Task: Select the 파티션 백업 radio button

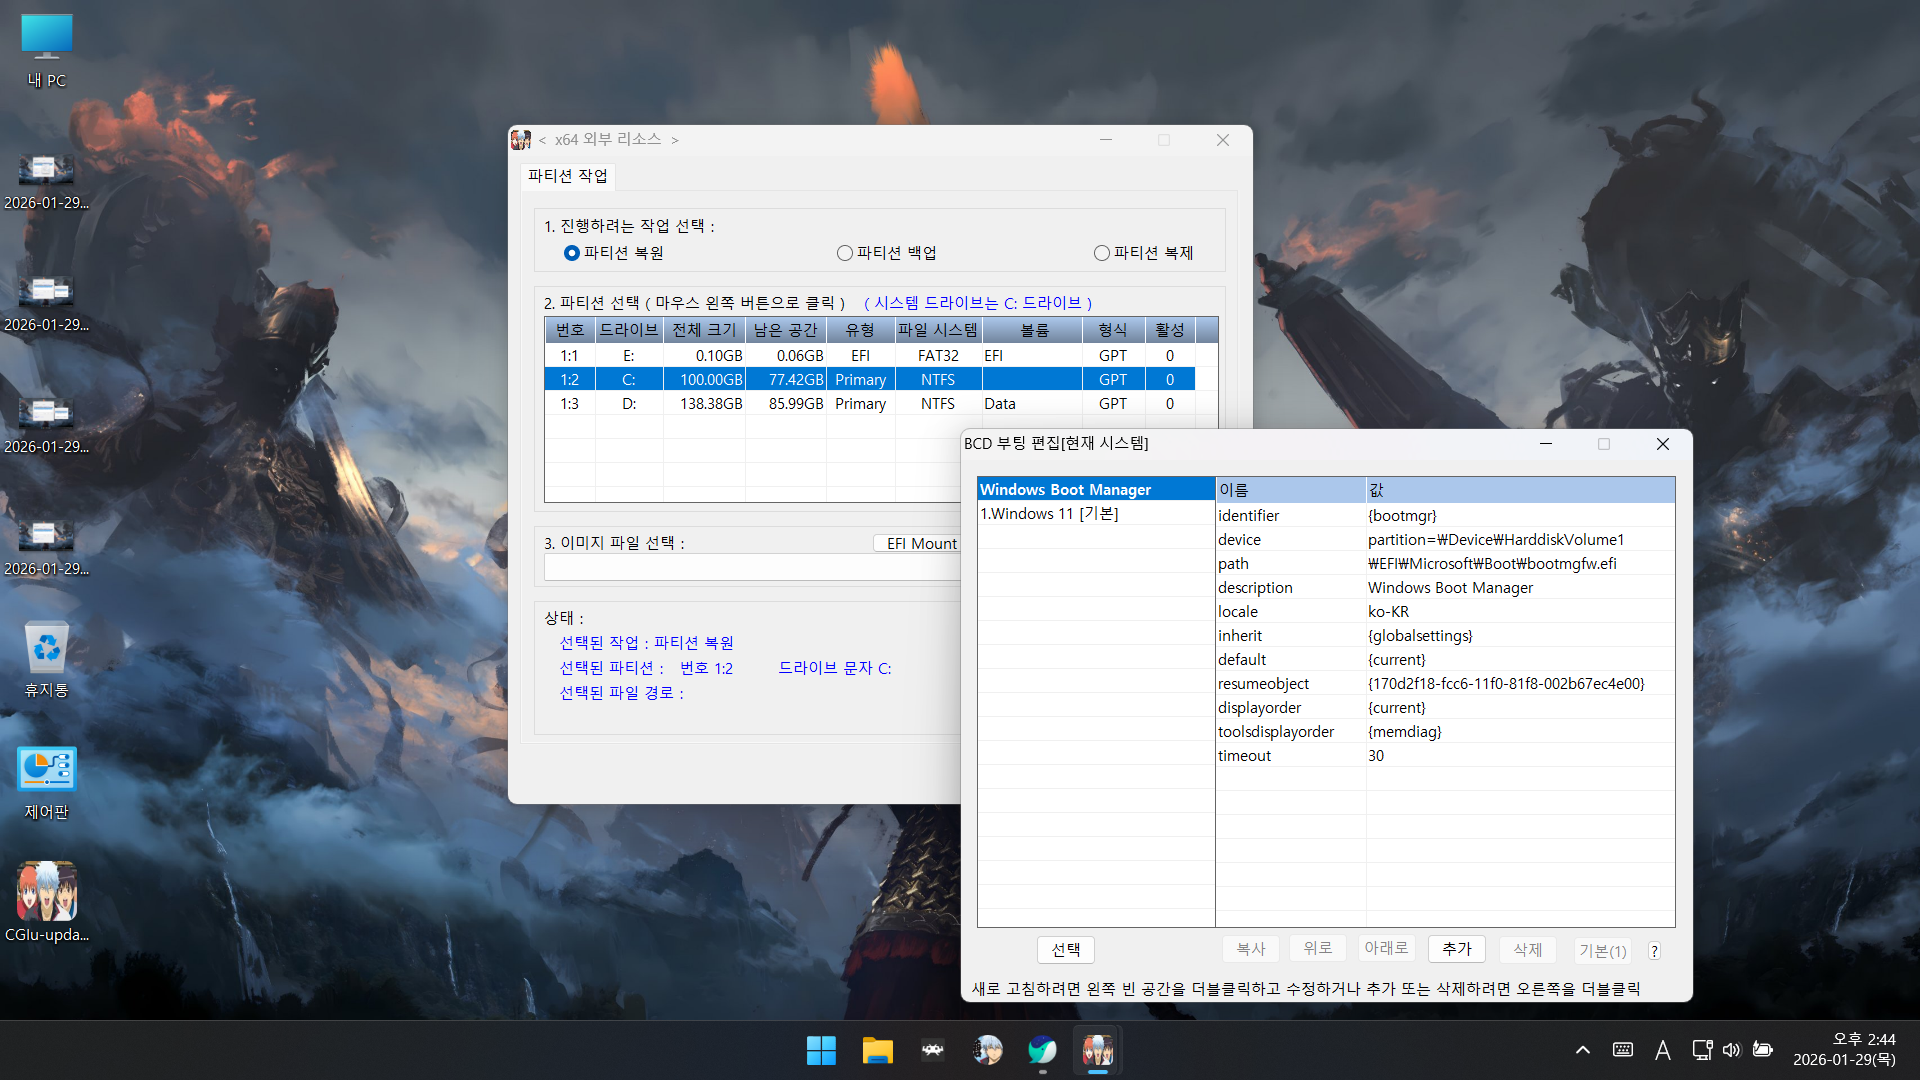Action: [845, 253]
